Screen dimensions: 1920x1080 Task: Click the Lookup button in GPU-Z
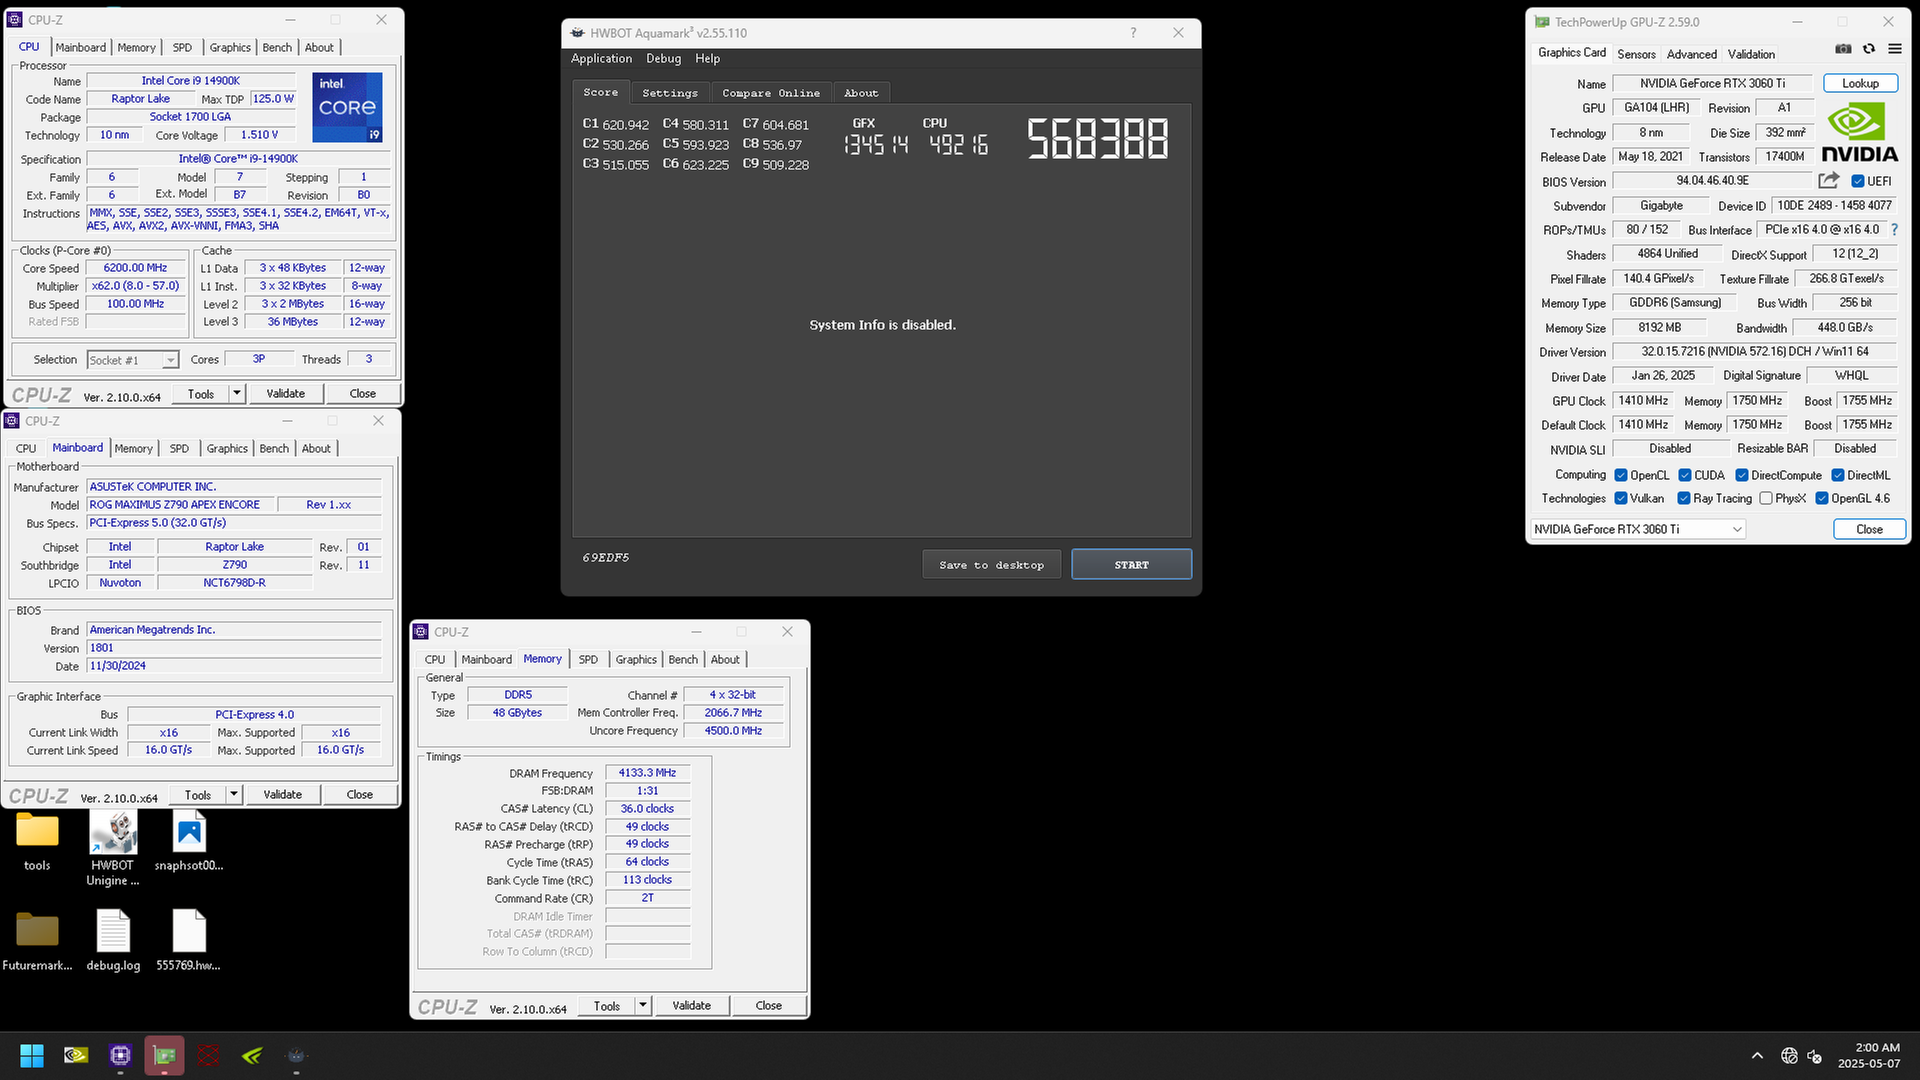[1860, 83]
